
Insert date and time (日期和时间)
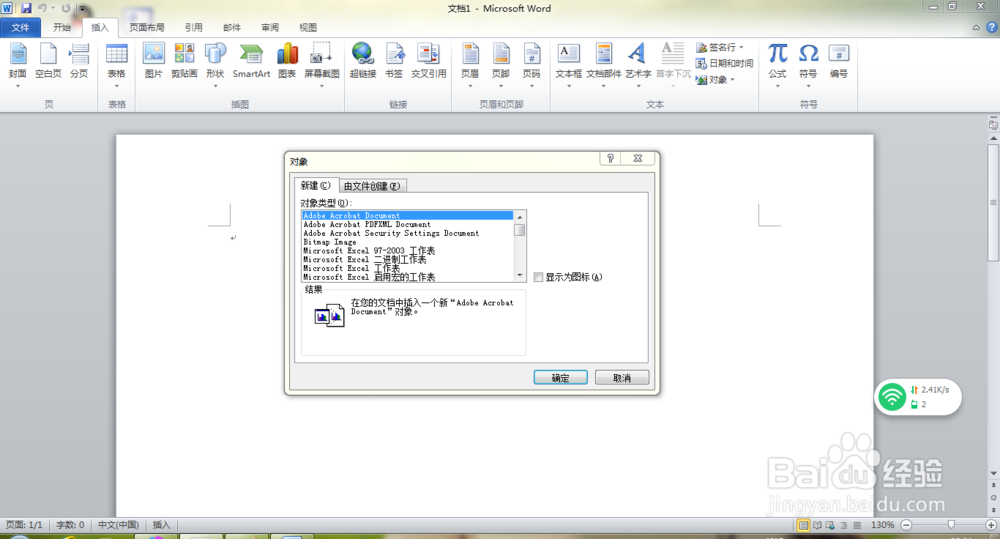724,63
